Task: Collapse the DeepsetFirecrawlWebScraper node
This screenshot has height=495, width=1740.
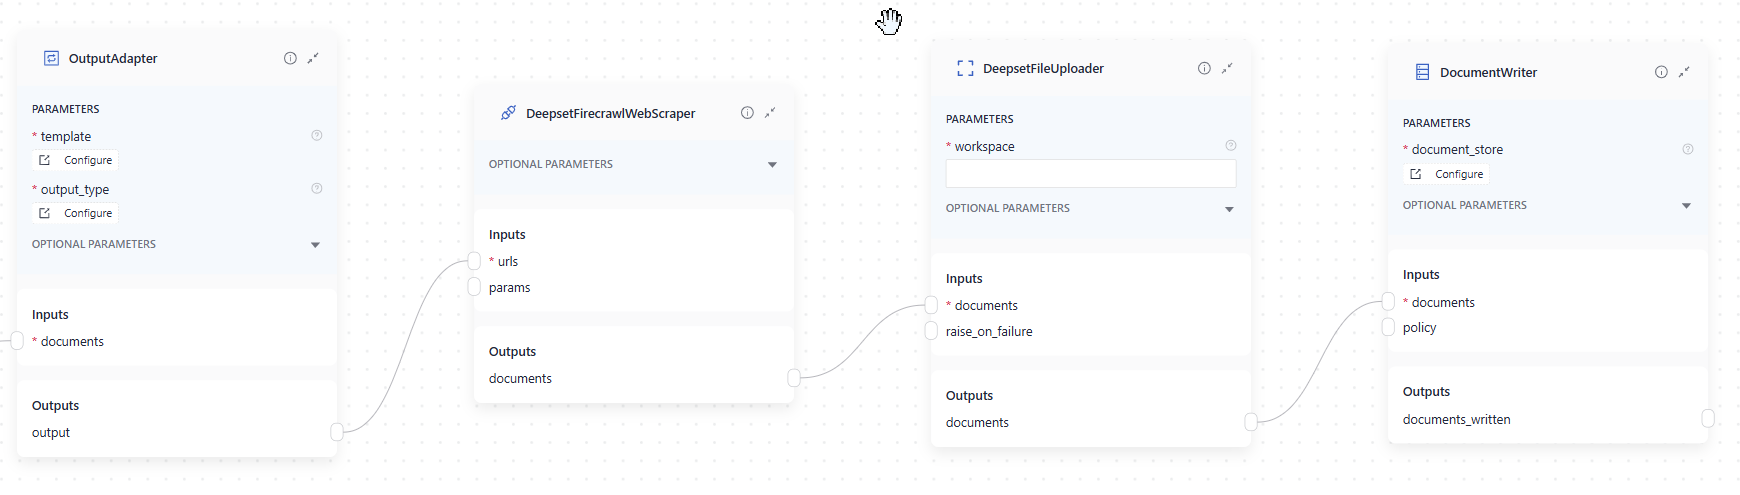Action: point(770,113)
